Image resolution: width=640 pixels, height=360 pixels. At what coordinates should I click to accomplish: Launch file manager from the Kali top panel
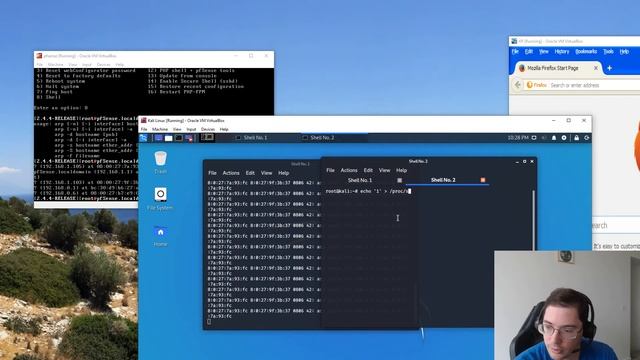click(169, 138)
